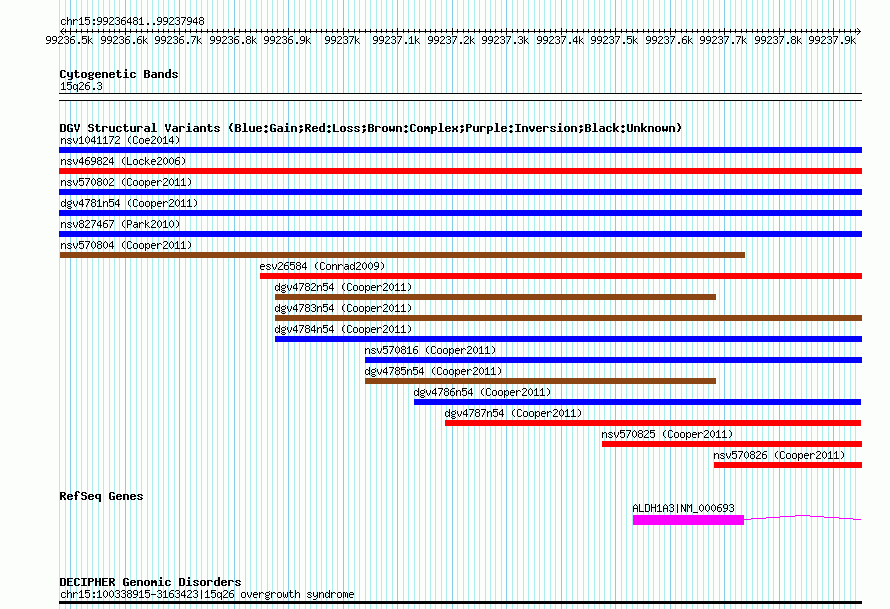
Task: Click the nsv1041172 (Coe2014) blue variant bar
Action: coord(460,150)
